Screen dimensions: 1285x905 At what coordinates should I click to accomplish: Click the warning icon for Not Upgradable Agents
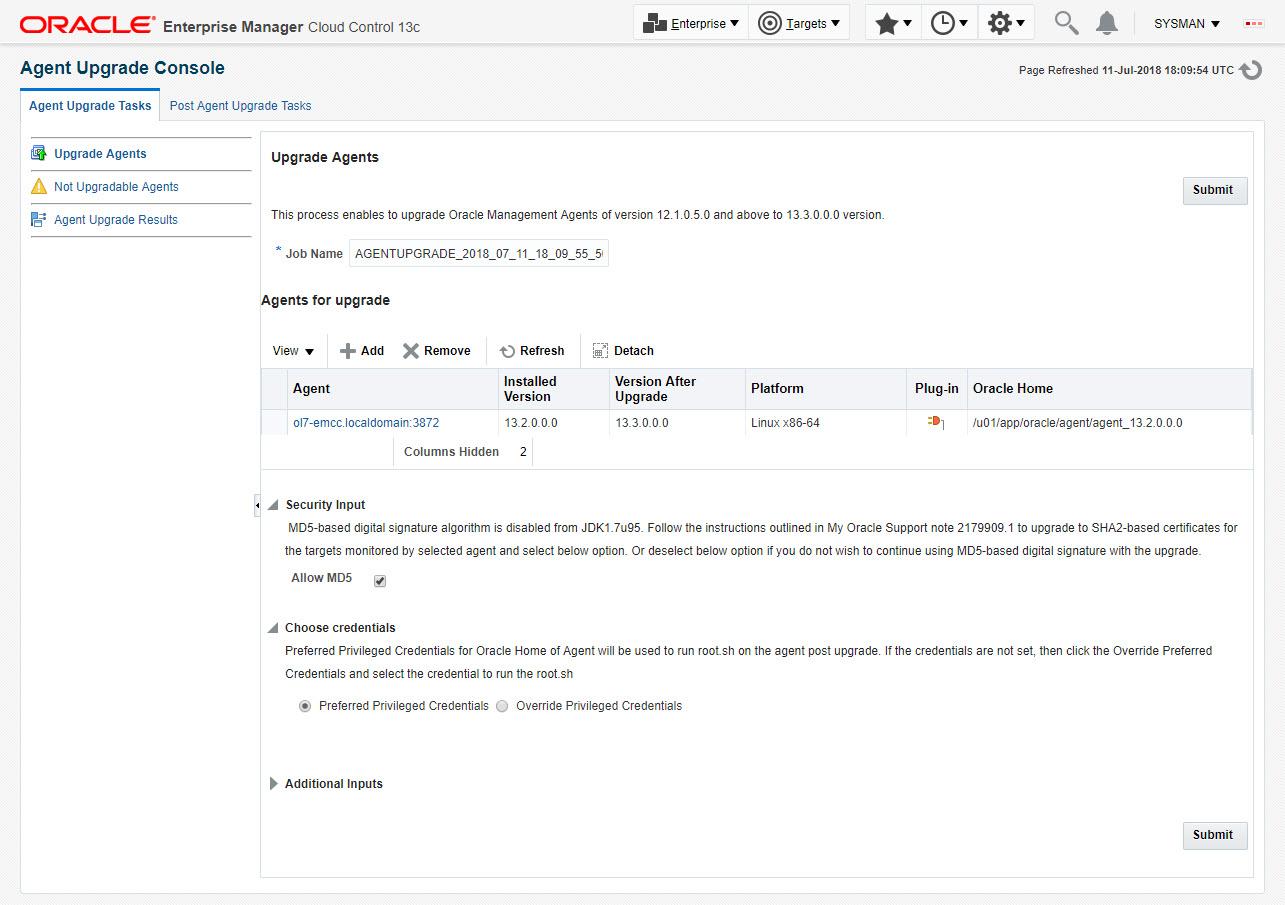39,186
